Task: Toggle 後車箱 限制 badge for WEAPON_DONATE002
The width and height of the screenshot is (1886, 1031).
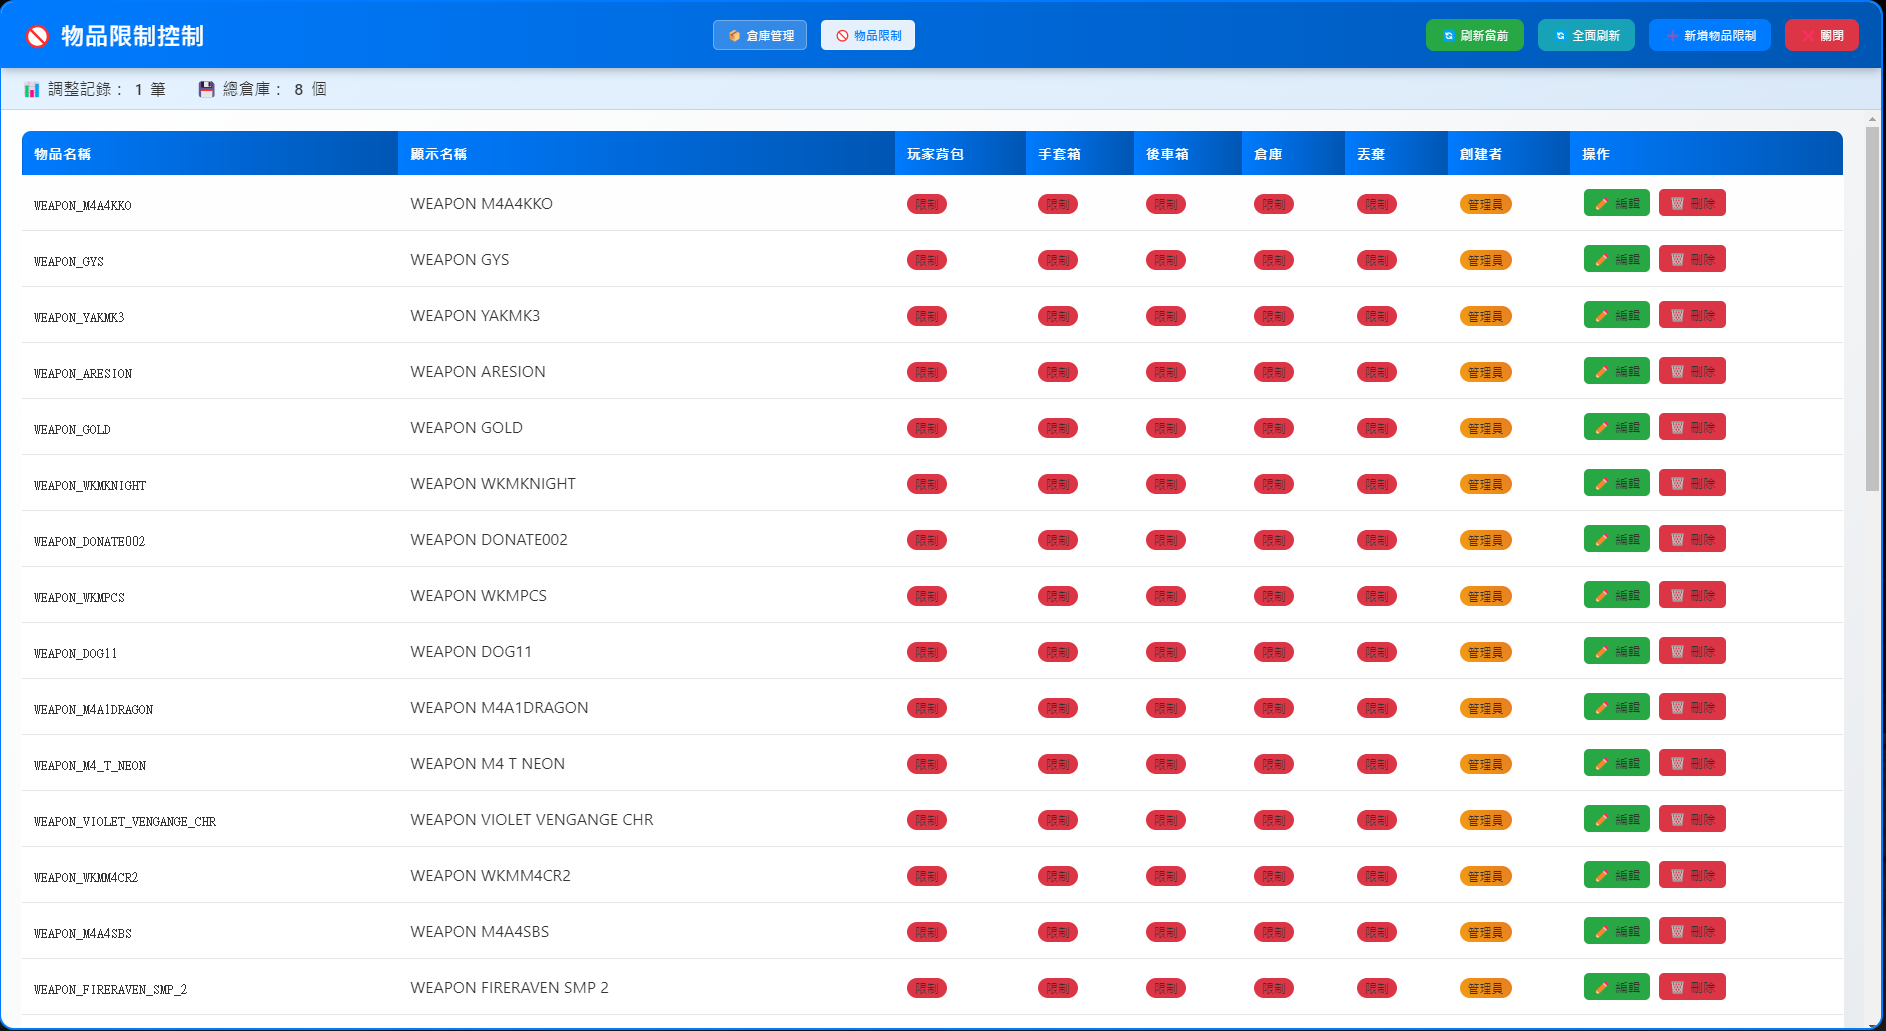Action: click(x=1166, y=540)
